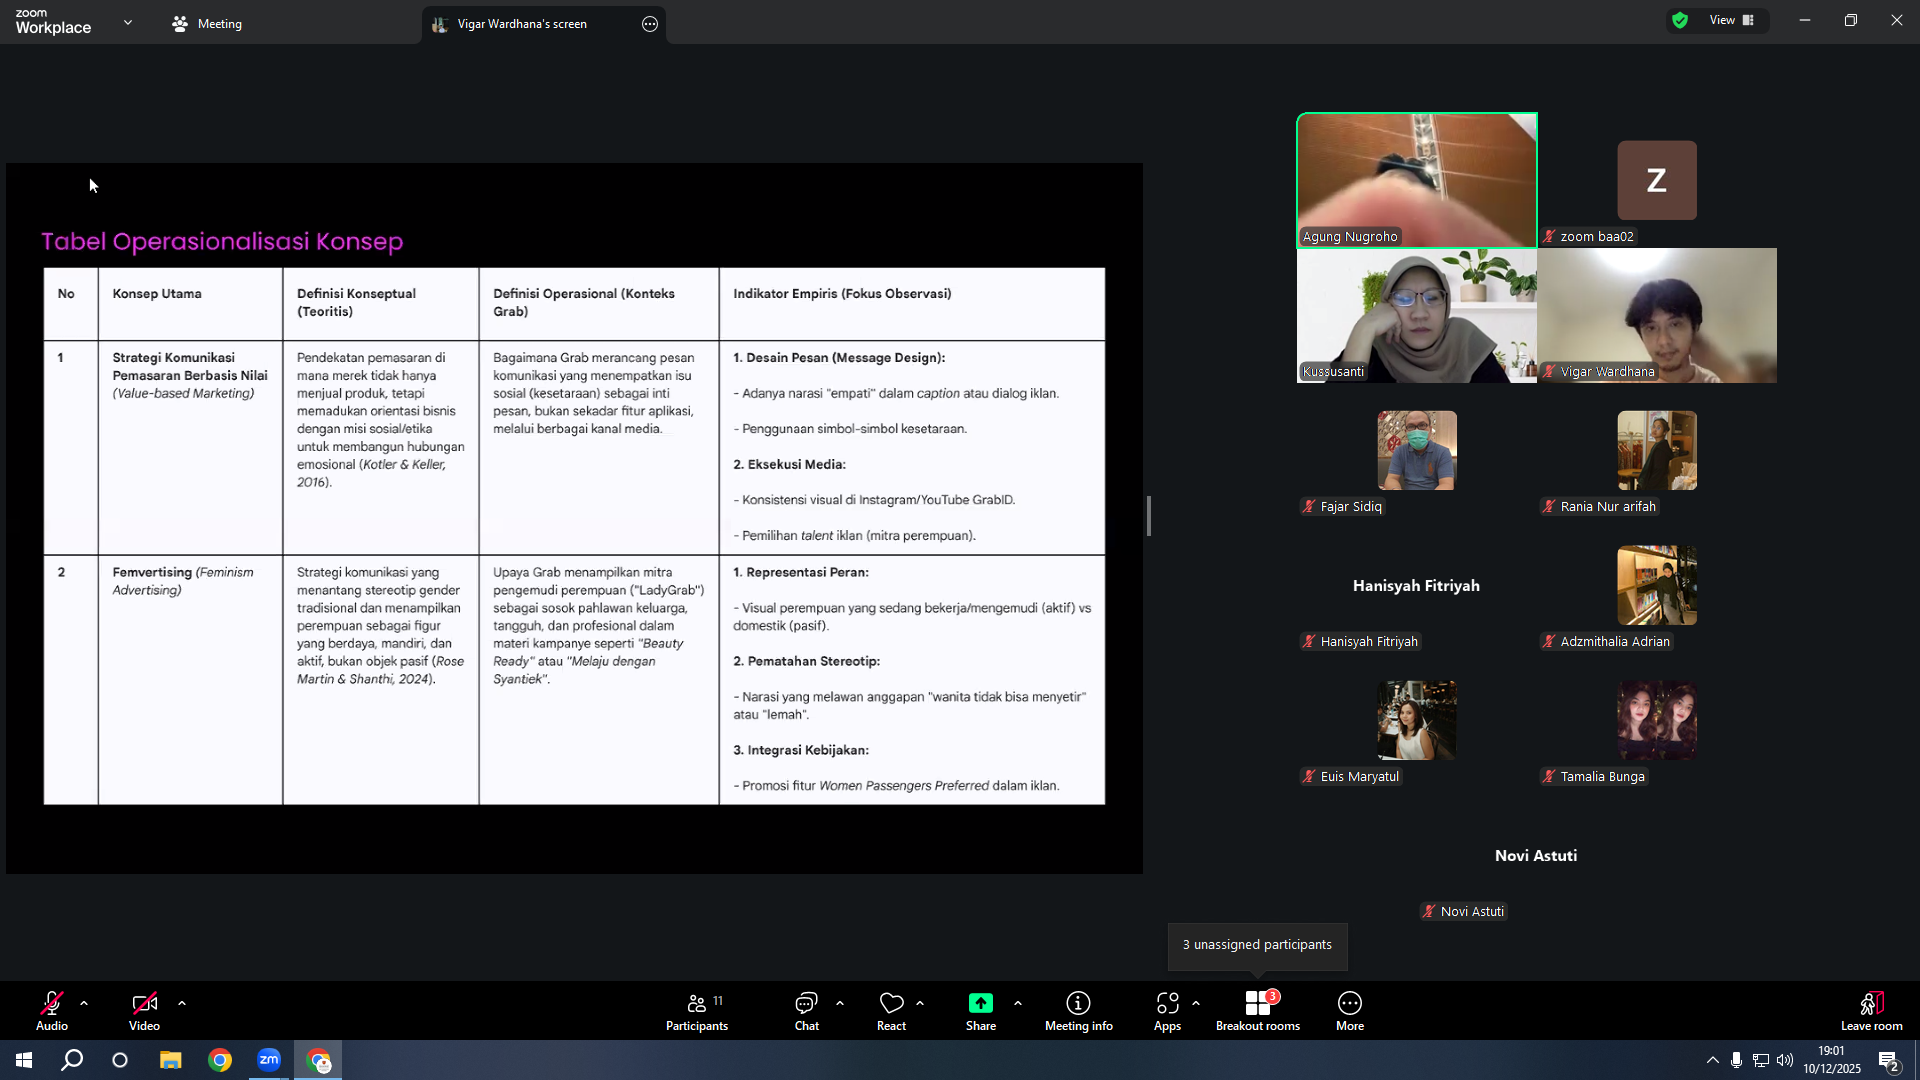Open the second Chrome profile window on taskbar
The width and height of the screenshot is (1920, 1080).
(318, 1060)
